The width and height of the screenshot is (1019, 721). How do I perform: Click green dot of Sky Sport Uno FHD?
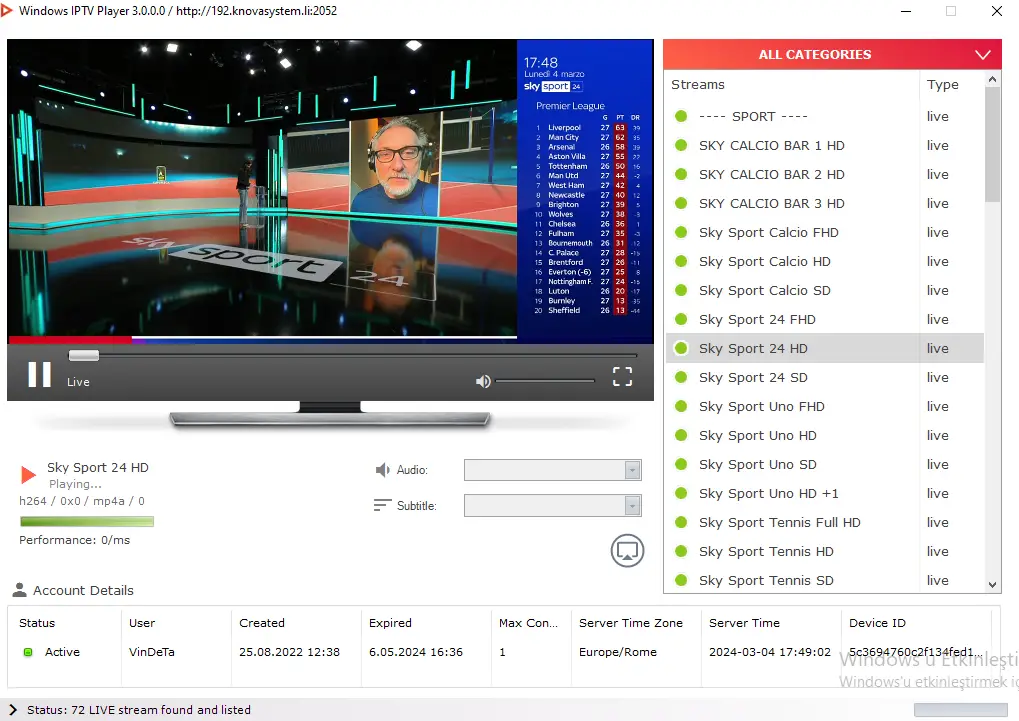point(681,406)
